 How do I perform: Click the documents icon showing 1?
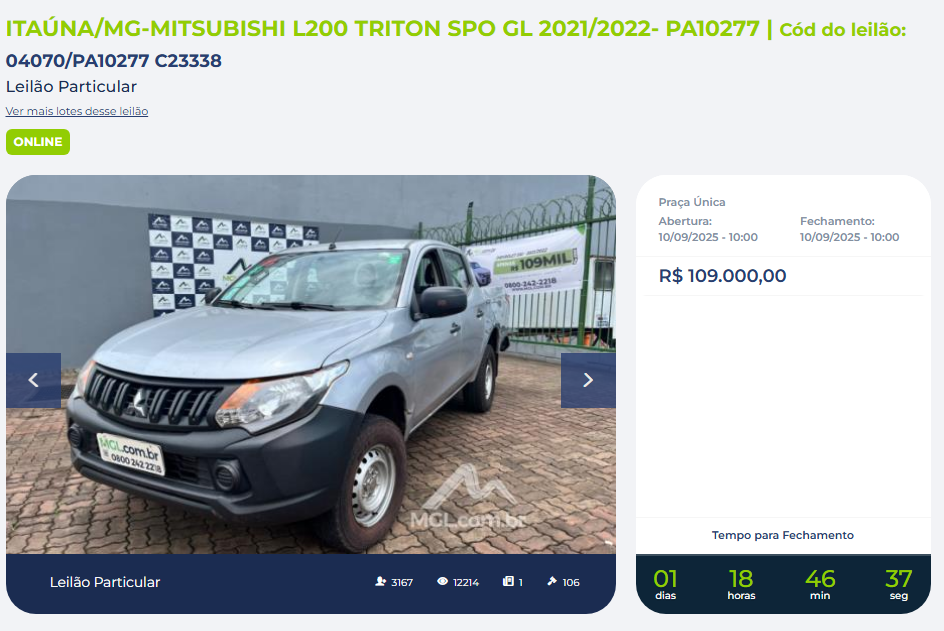click(509, 582)
